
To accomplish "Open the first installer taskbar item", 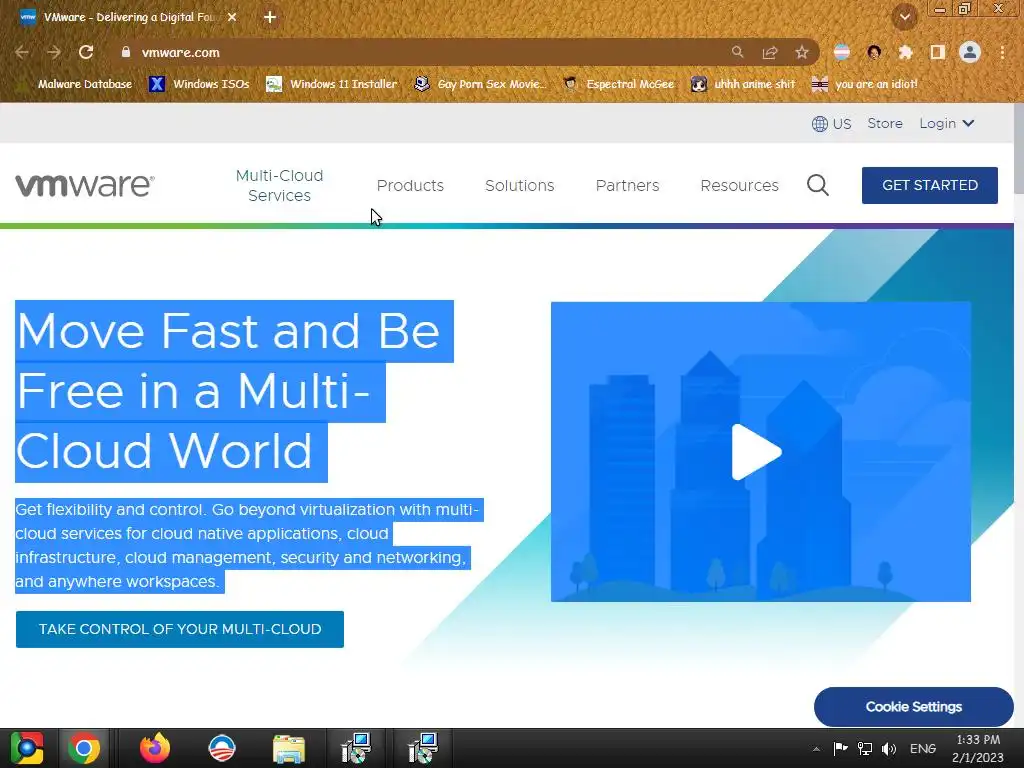I will pyautogui.click(x=356, y=748).
